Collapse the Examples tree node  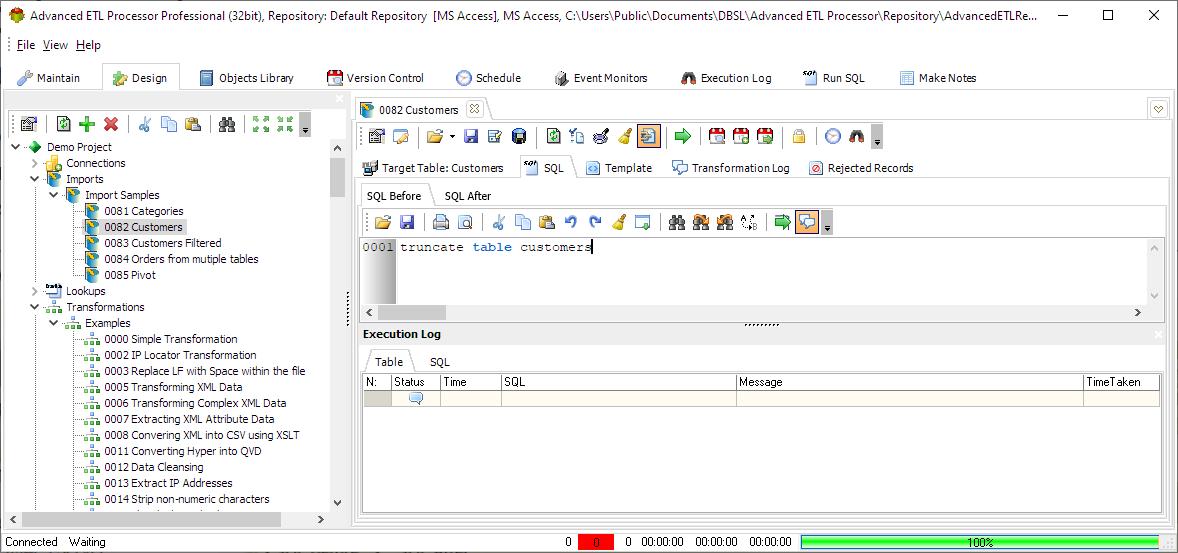click(53, 323)
